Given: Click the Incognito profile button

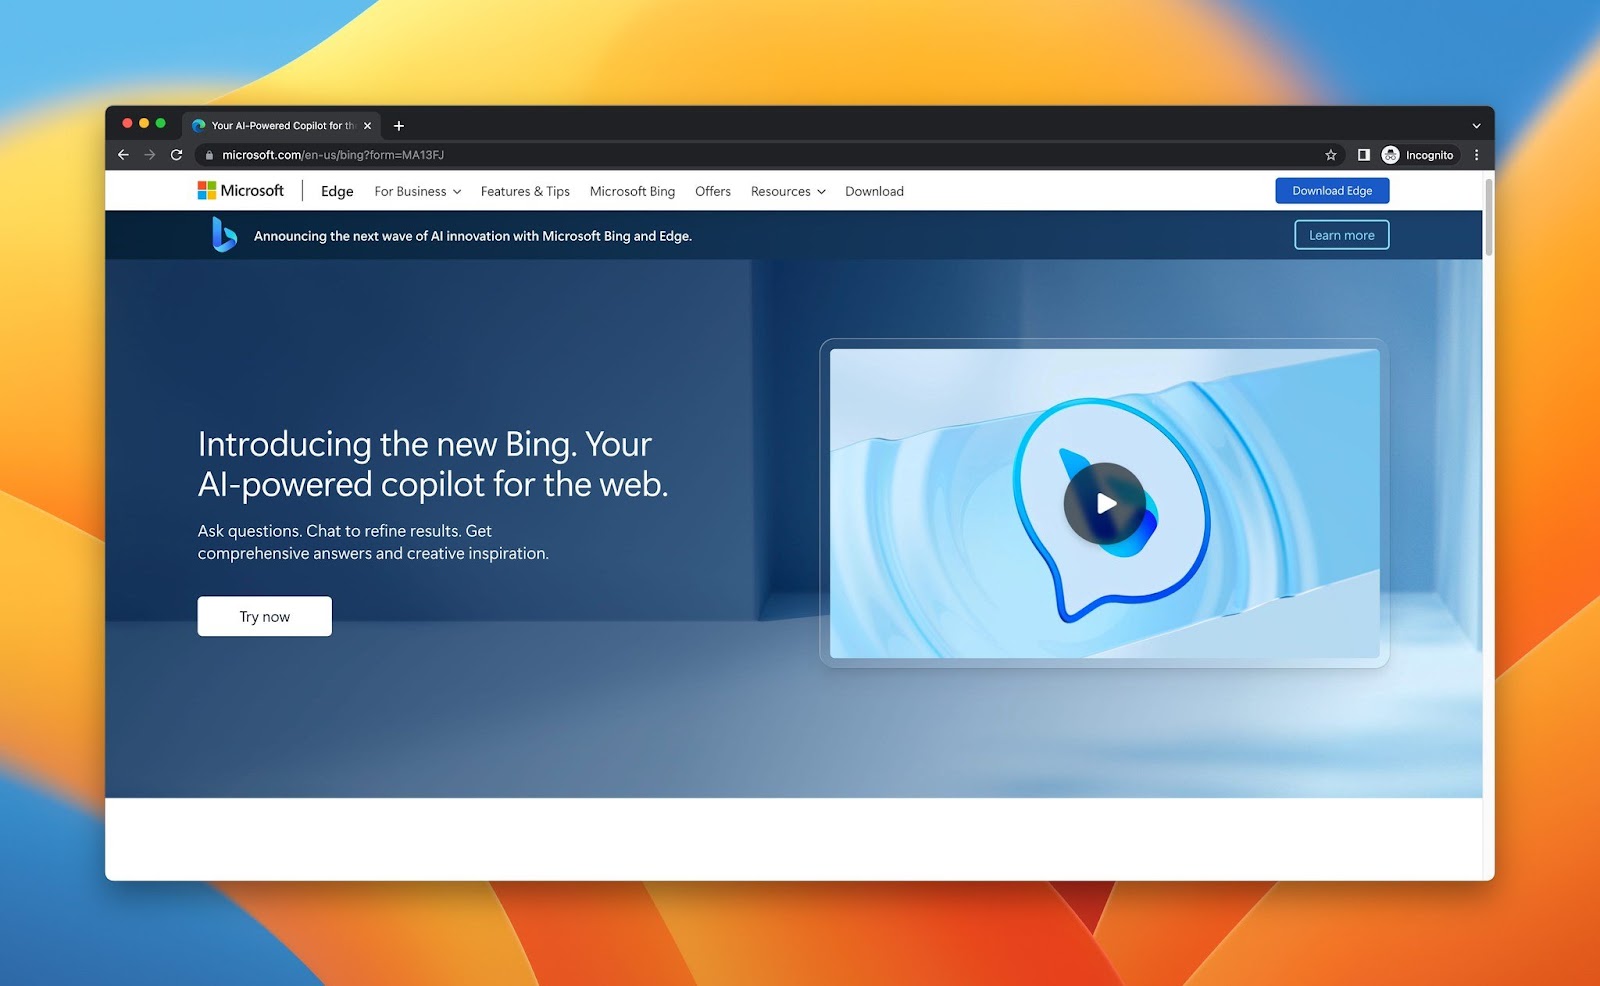Looking at the screenshot, I should click(x=1418, y=155).
